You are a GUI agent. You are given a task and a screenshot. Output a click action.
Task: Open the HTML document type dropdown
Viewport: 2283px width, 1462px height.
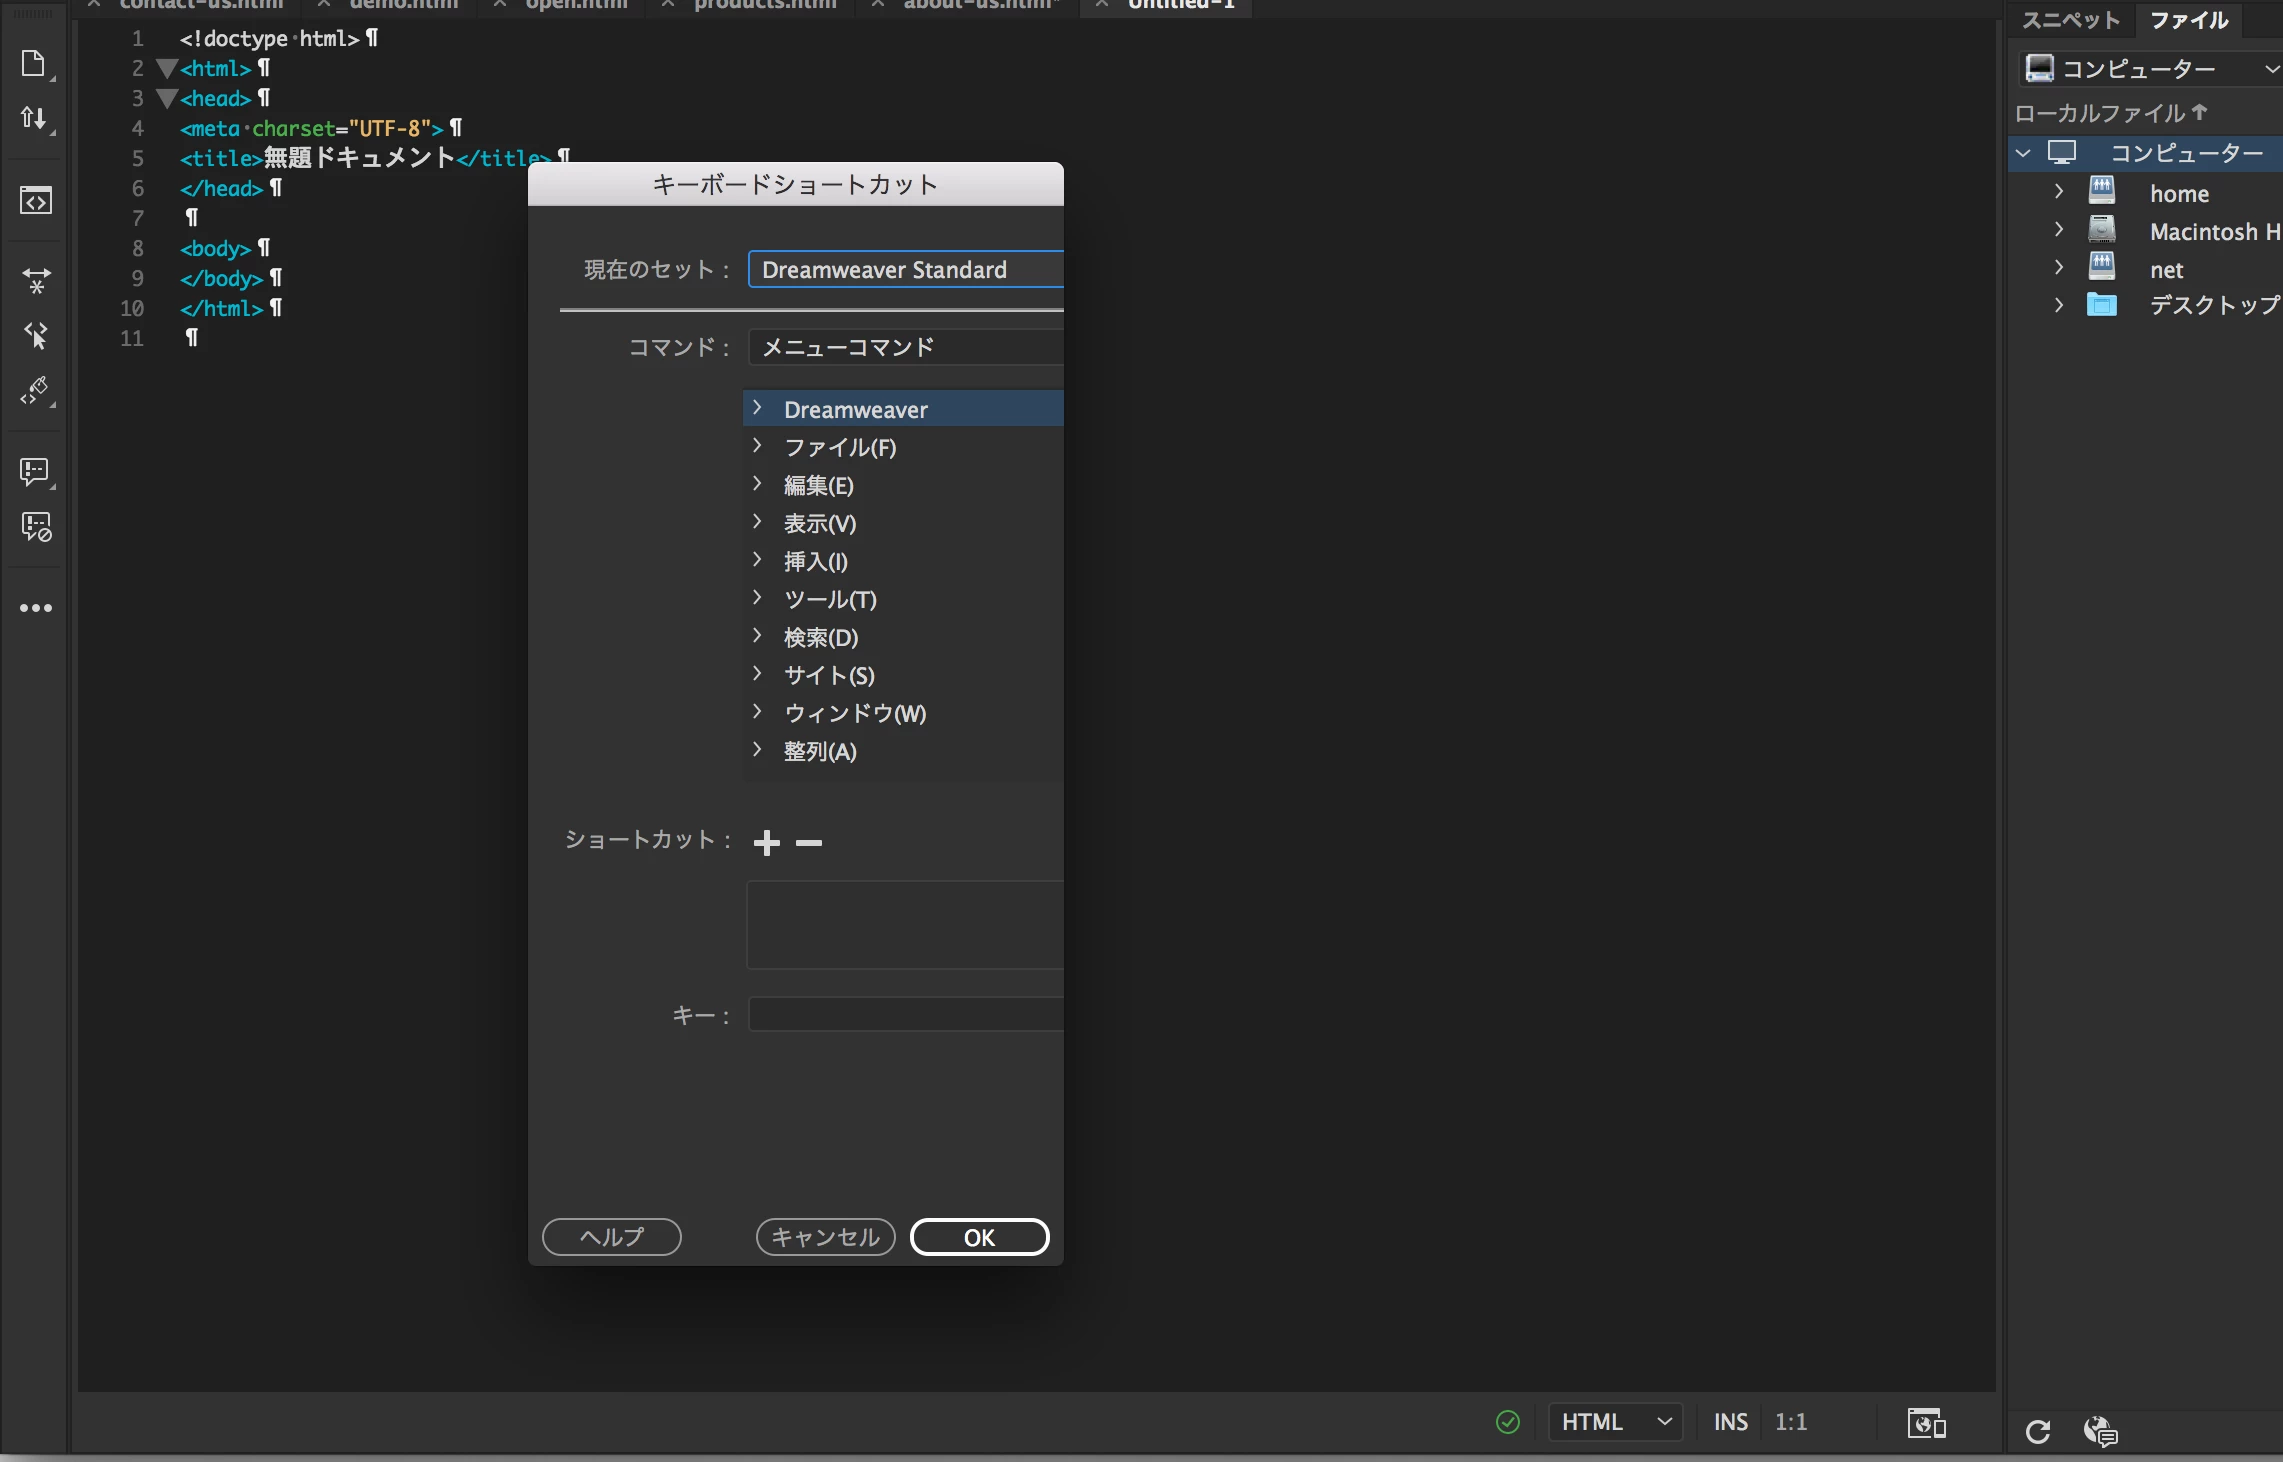1615,1422
